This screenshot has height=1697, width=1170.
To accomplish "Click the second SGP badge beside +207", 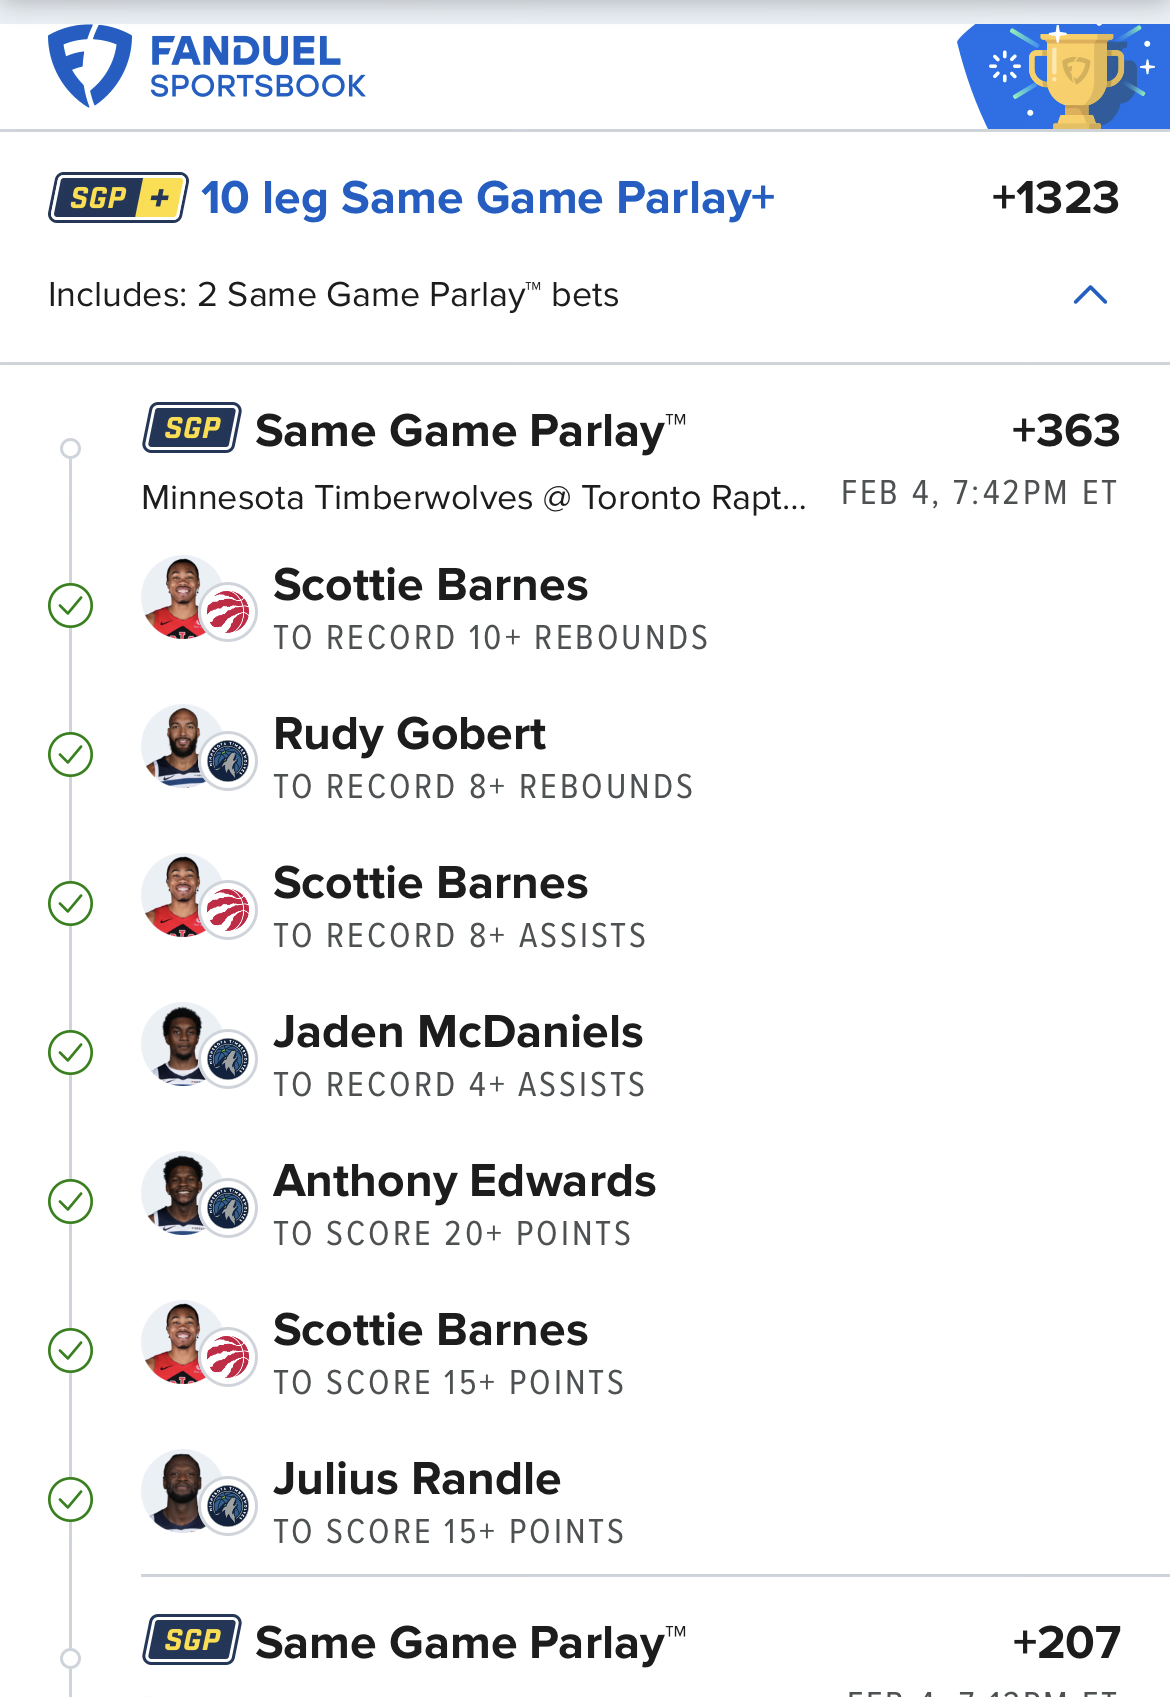I will pos(192,1640).
